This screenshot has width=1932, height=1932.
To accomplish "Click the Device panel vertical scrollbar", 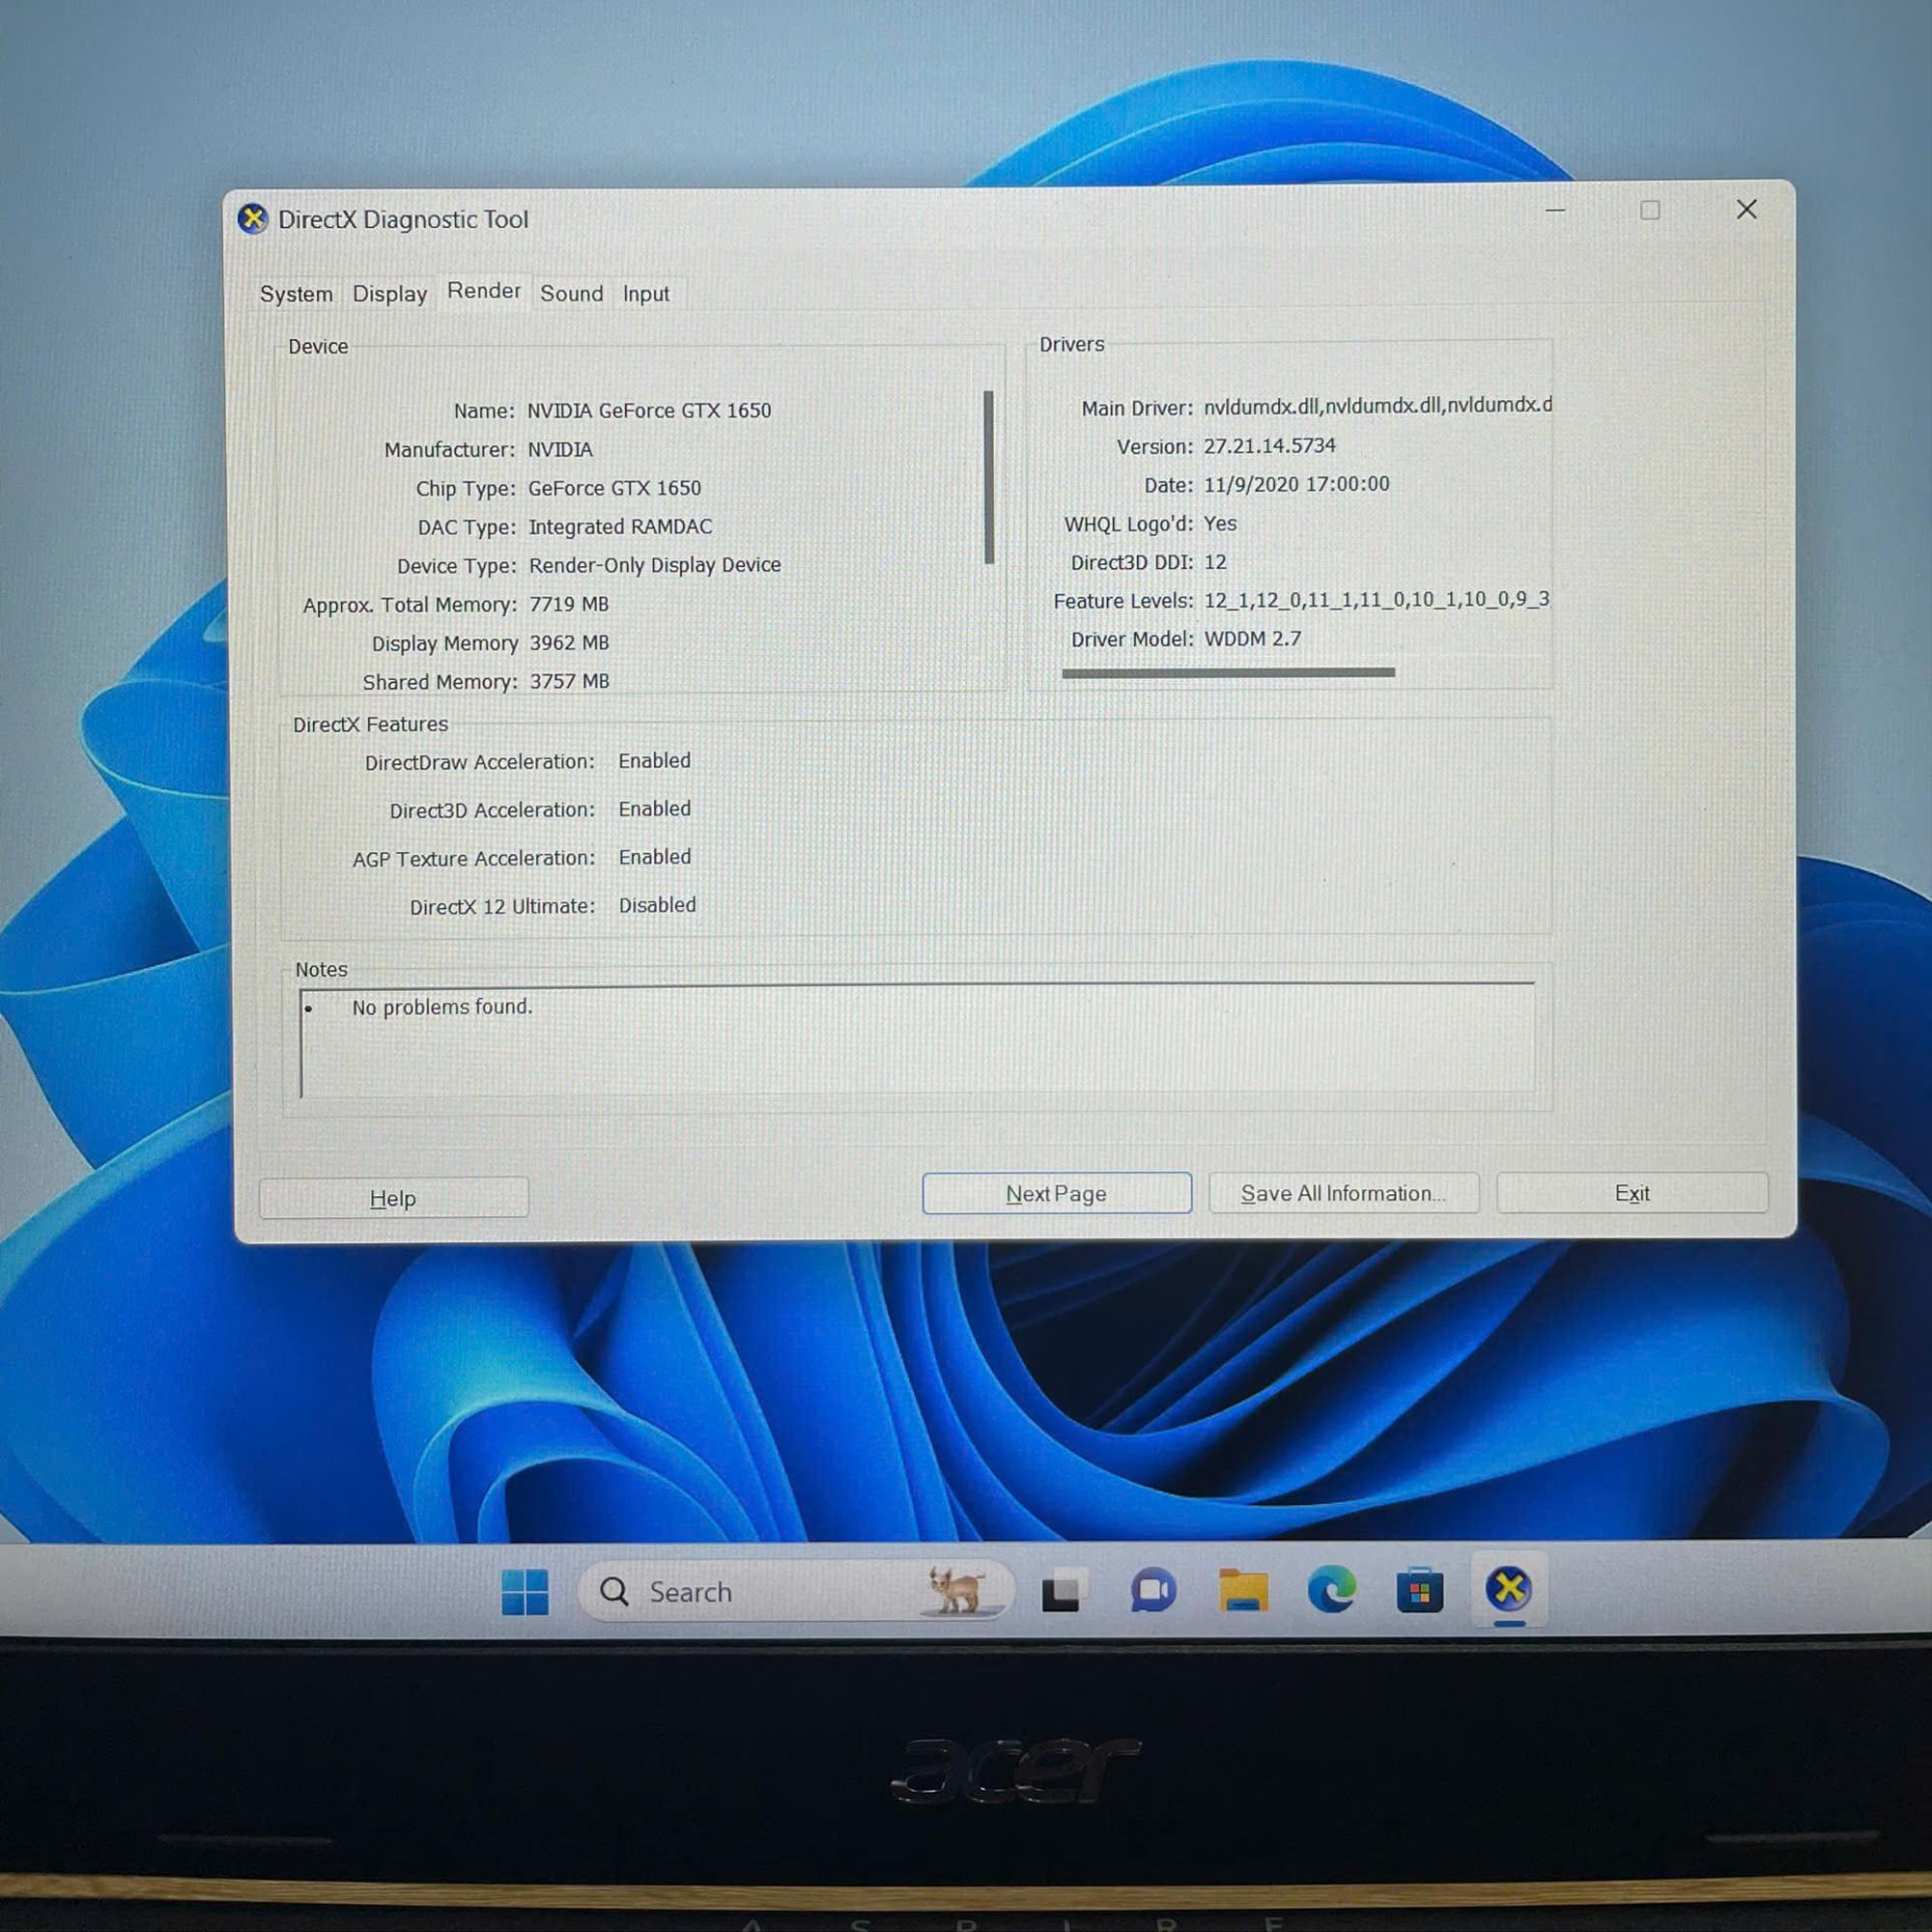I will [x=989, y=478].
